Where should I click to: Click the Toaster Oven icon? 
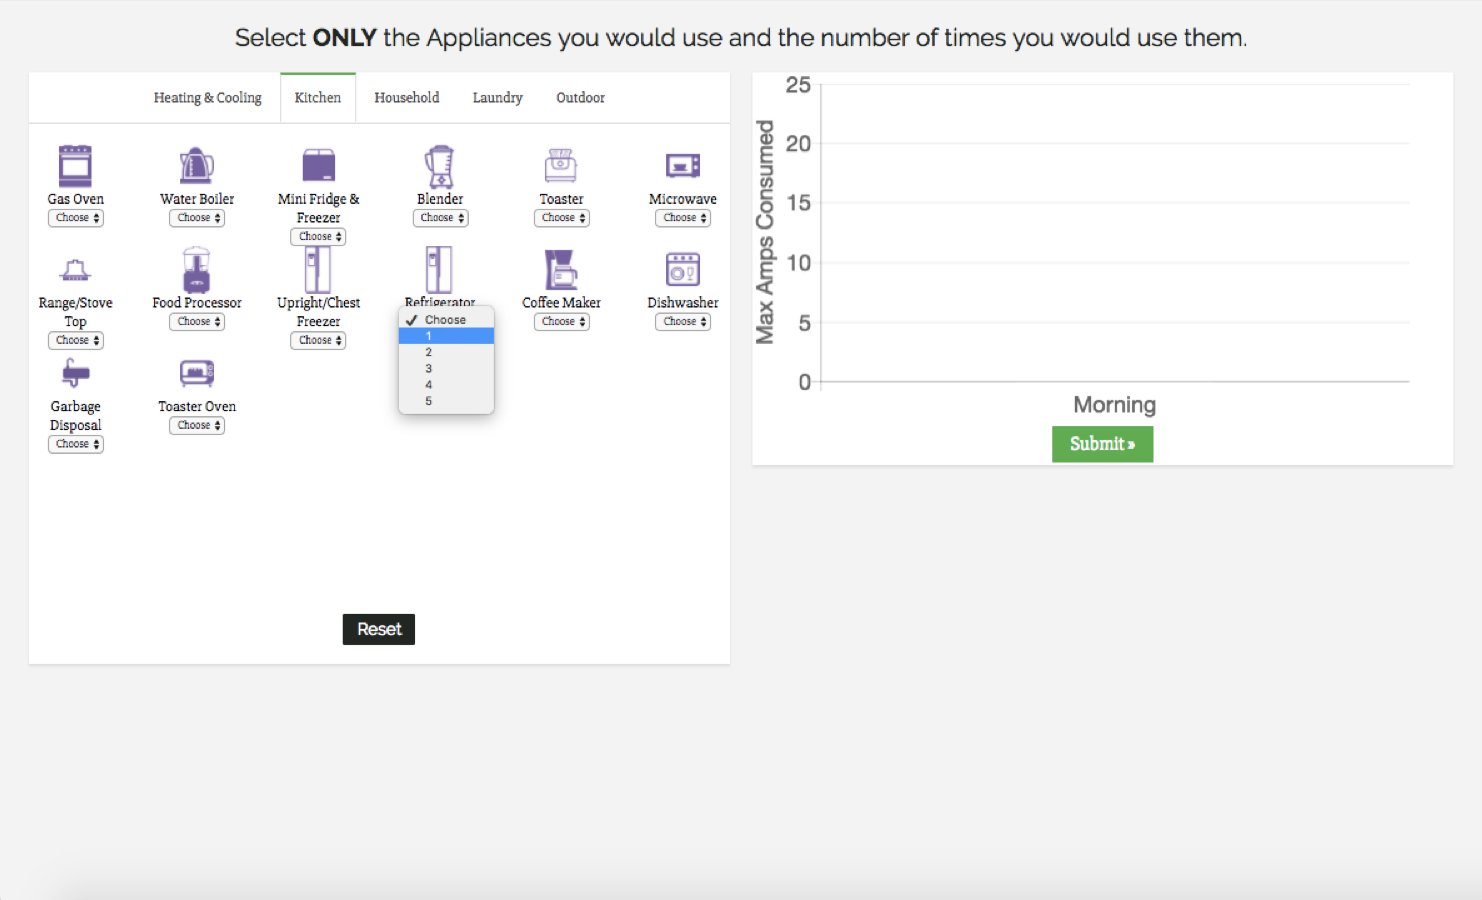196,373
